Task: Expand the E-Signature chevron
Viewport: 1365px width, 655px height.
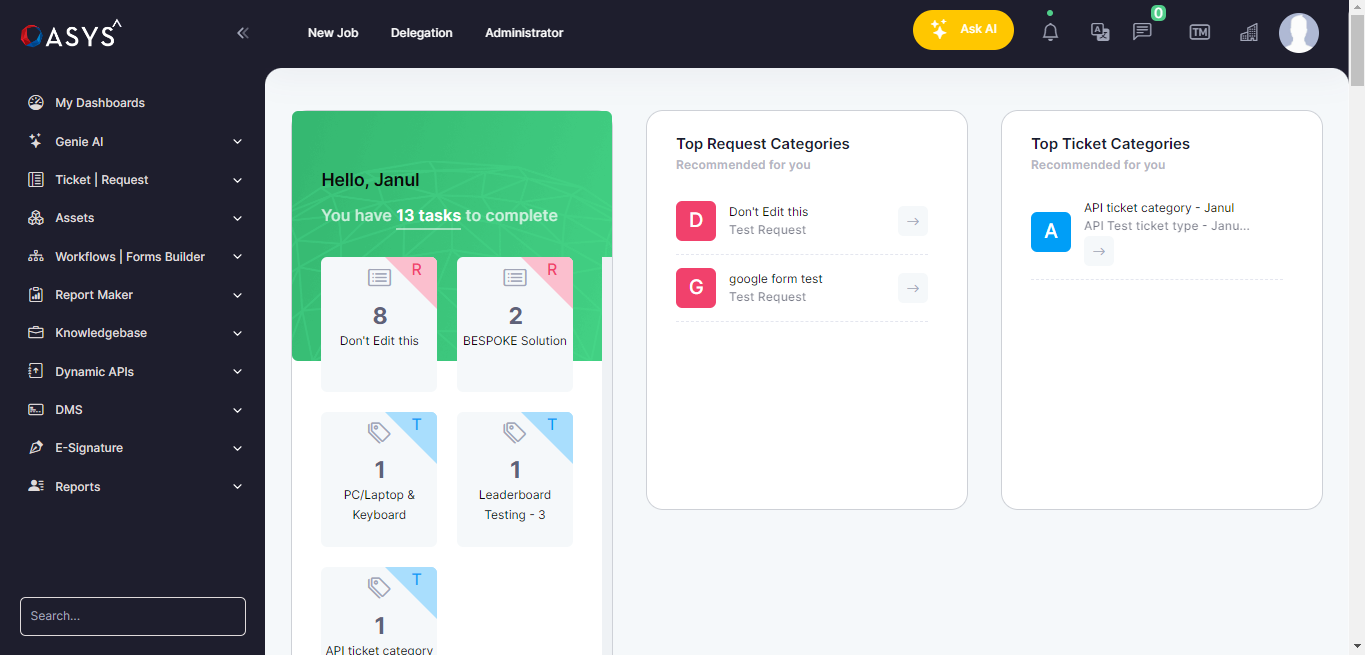Action: pyautogui.click(x=238, y=448)
